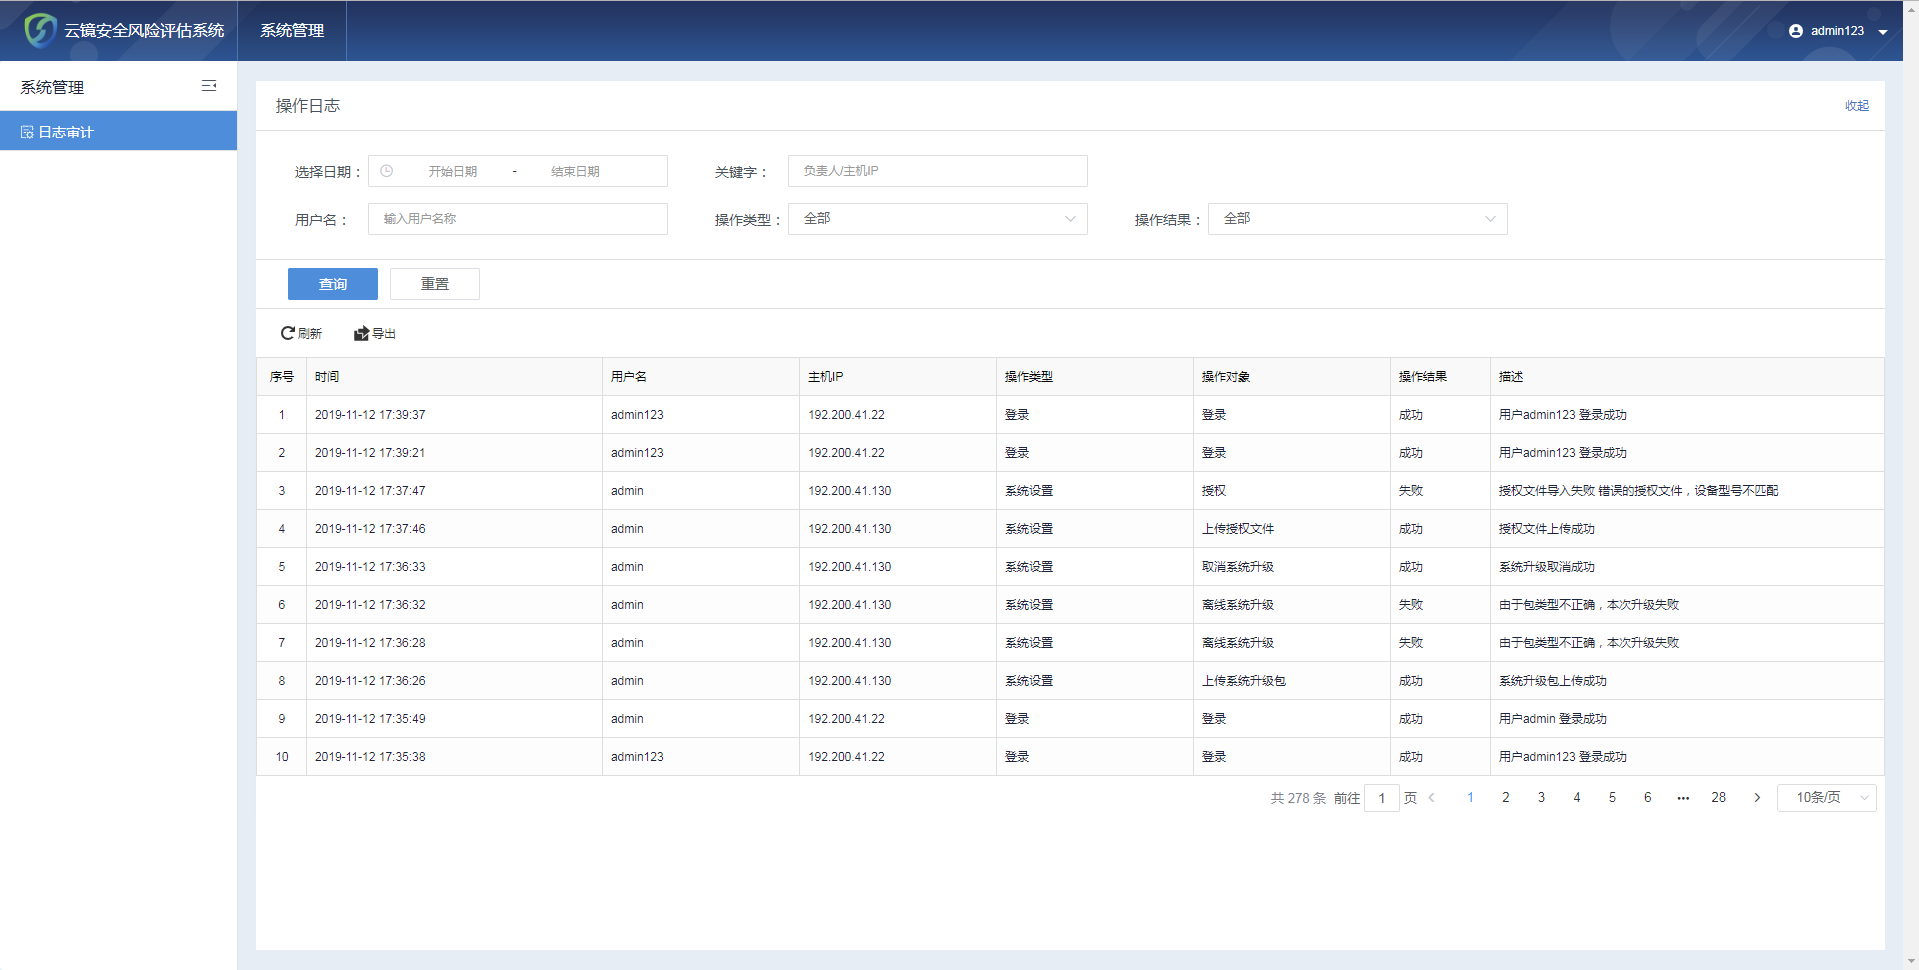The height and width of the screenshot is (970, 1919).
Task: Go to page 2
Action: point(1506,798)
